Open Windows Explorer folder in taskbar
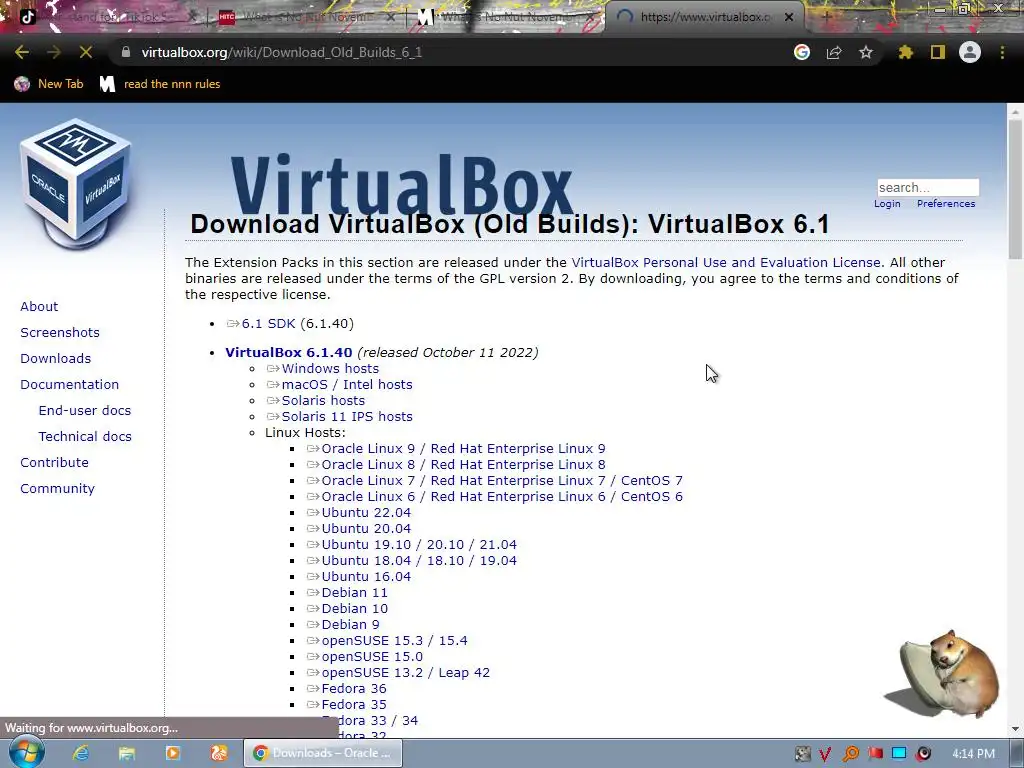Image resolution: width=1024 pixels, height=768 pixels. [x=127, y=753]
